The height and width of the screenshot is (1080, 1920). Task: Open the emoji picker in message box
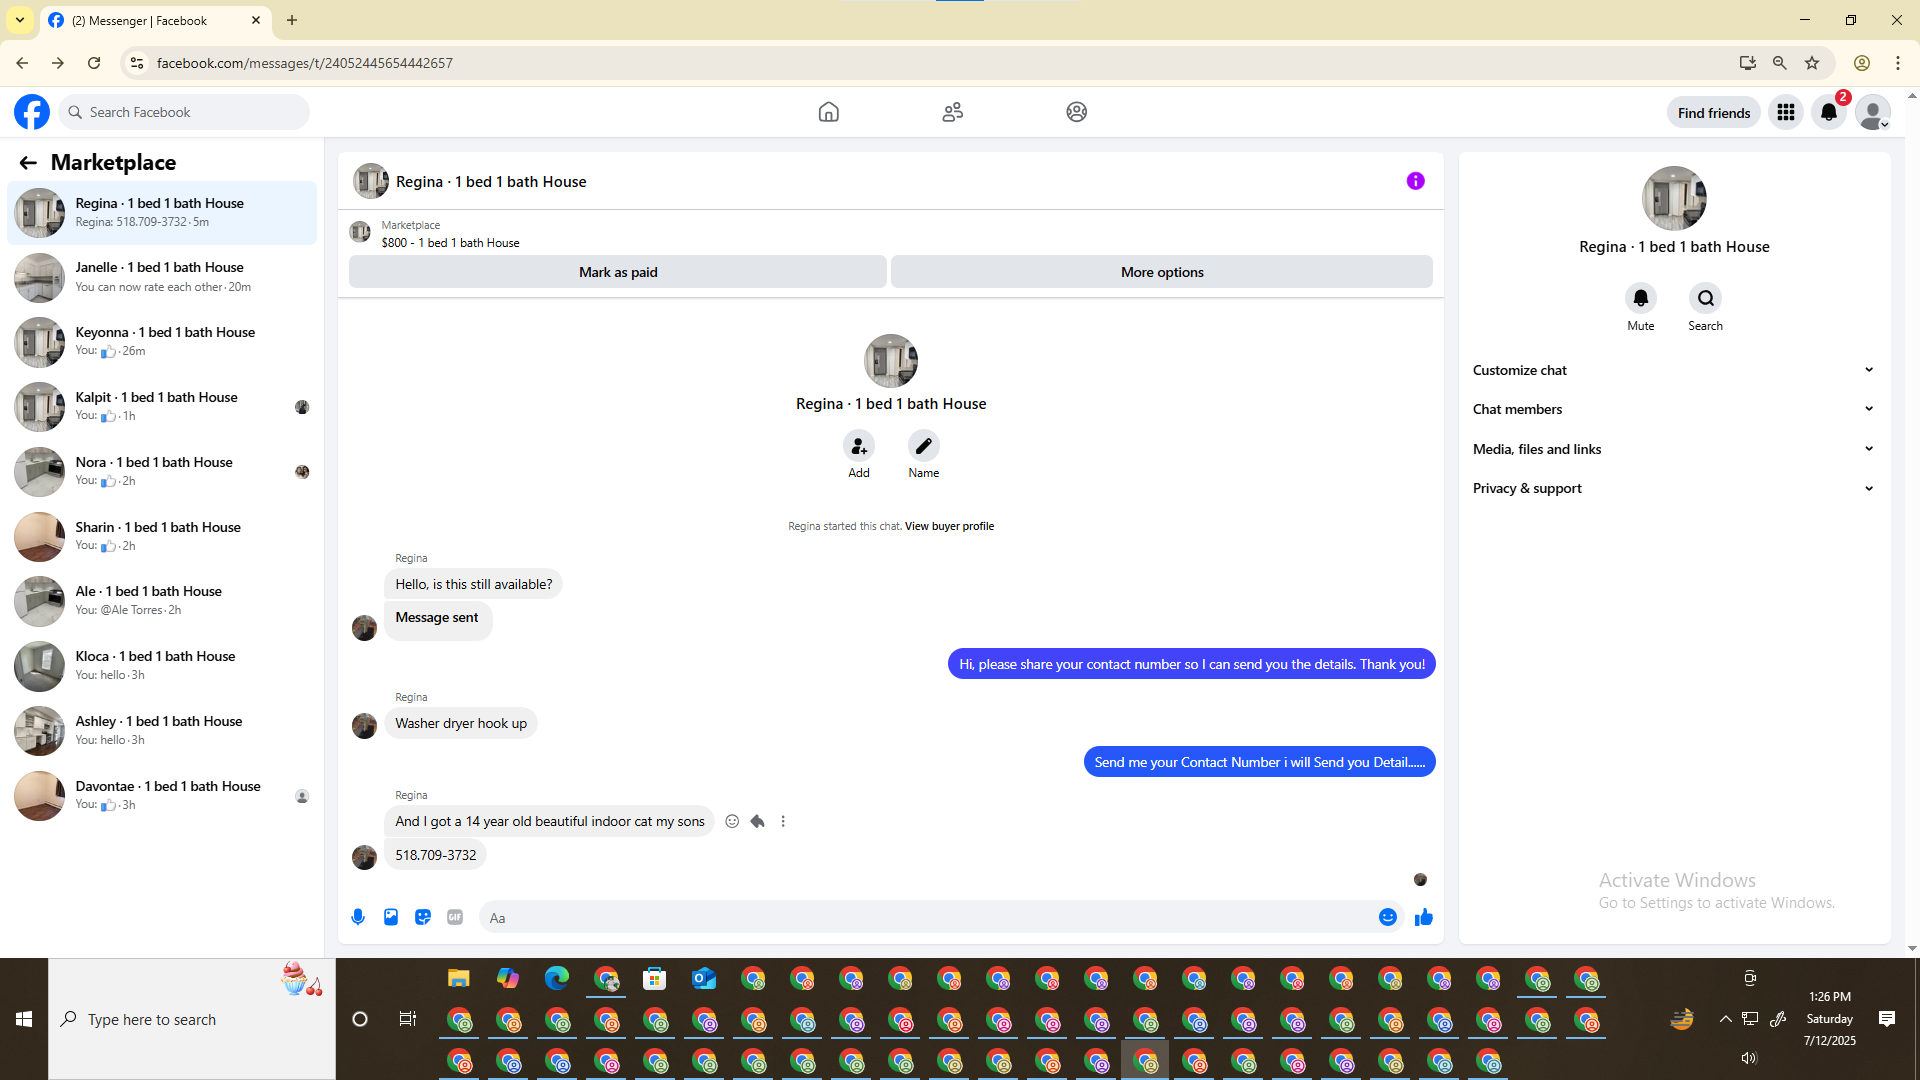coord(1387,917)
